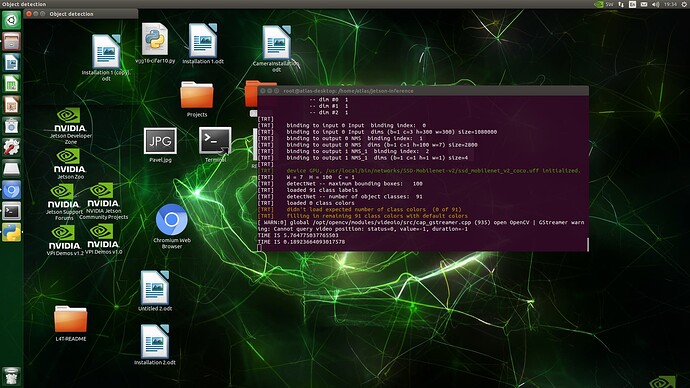Click the orange folder behind the terminal
Screen dimensions: 690x388
(251, 93)
